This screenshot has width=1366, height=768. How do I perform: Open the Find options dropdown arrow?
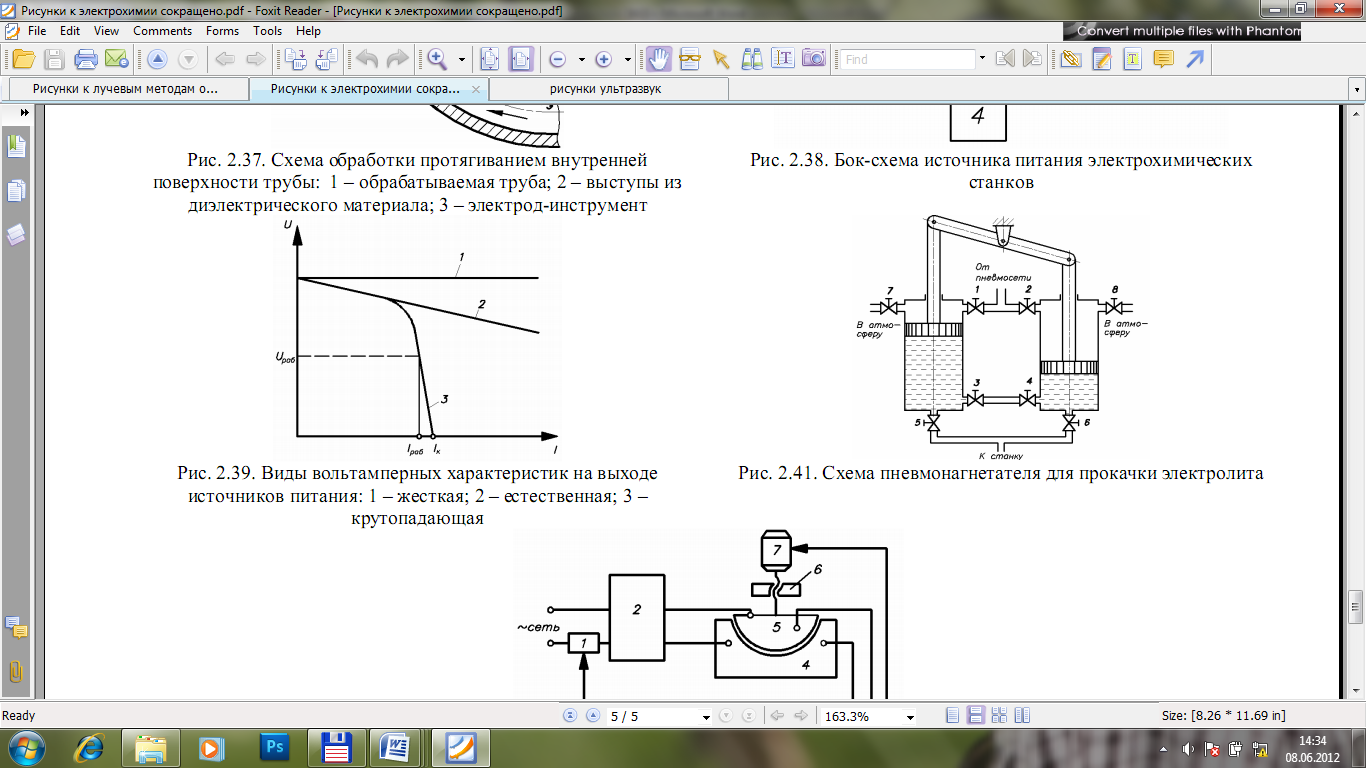click(983, 59)
